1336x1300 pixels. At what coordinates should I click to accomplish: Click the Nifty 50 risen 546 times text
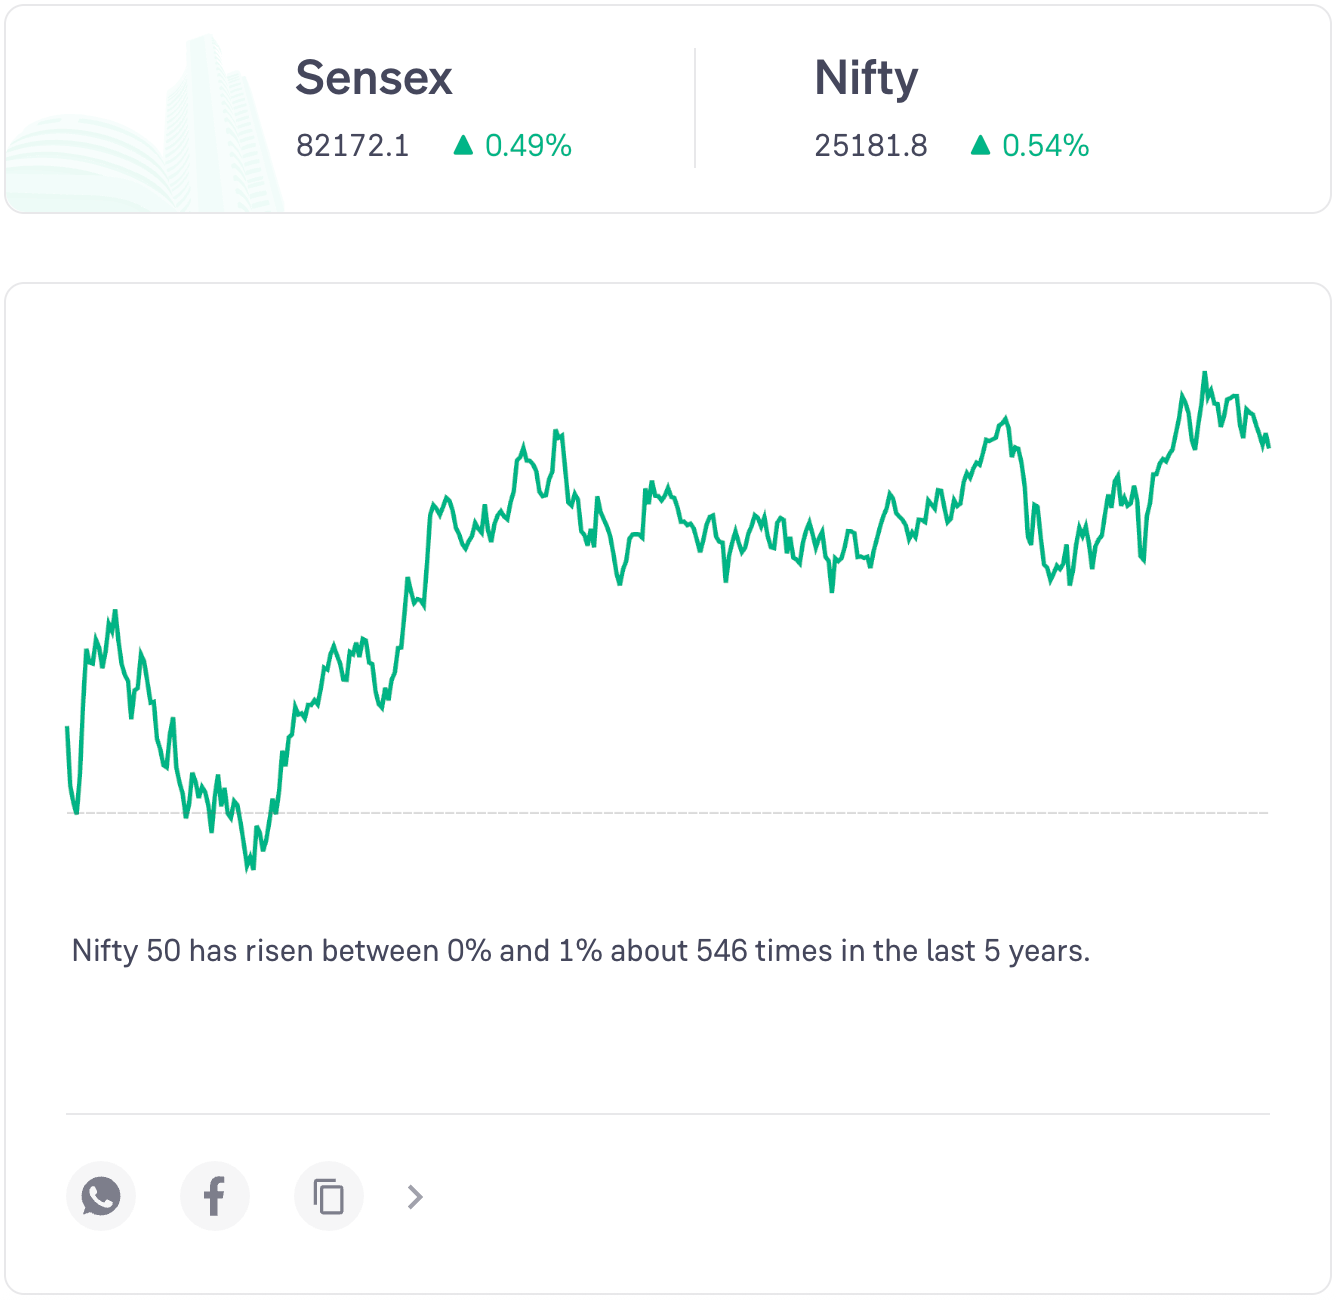[580, 950]
